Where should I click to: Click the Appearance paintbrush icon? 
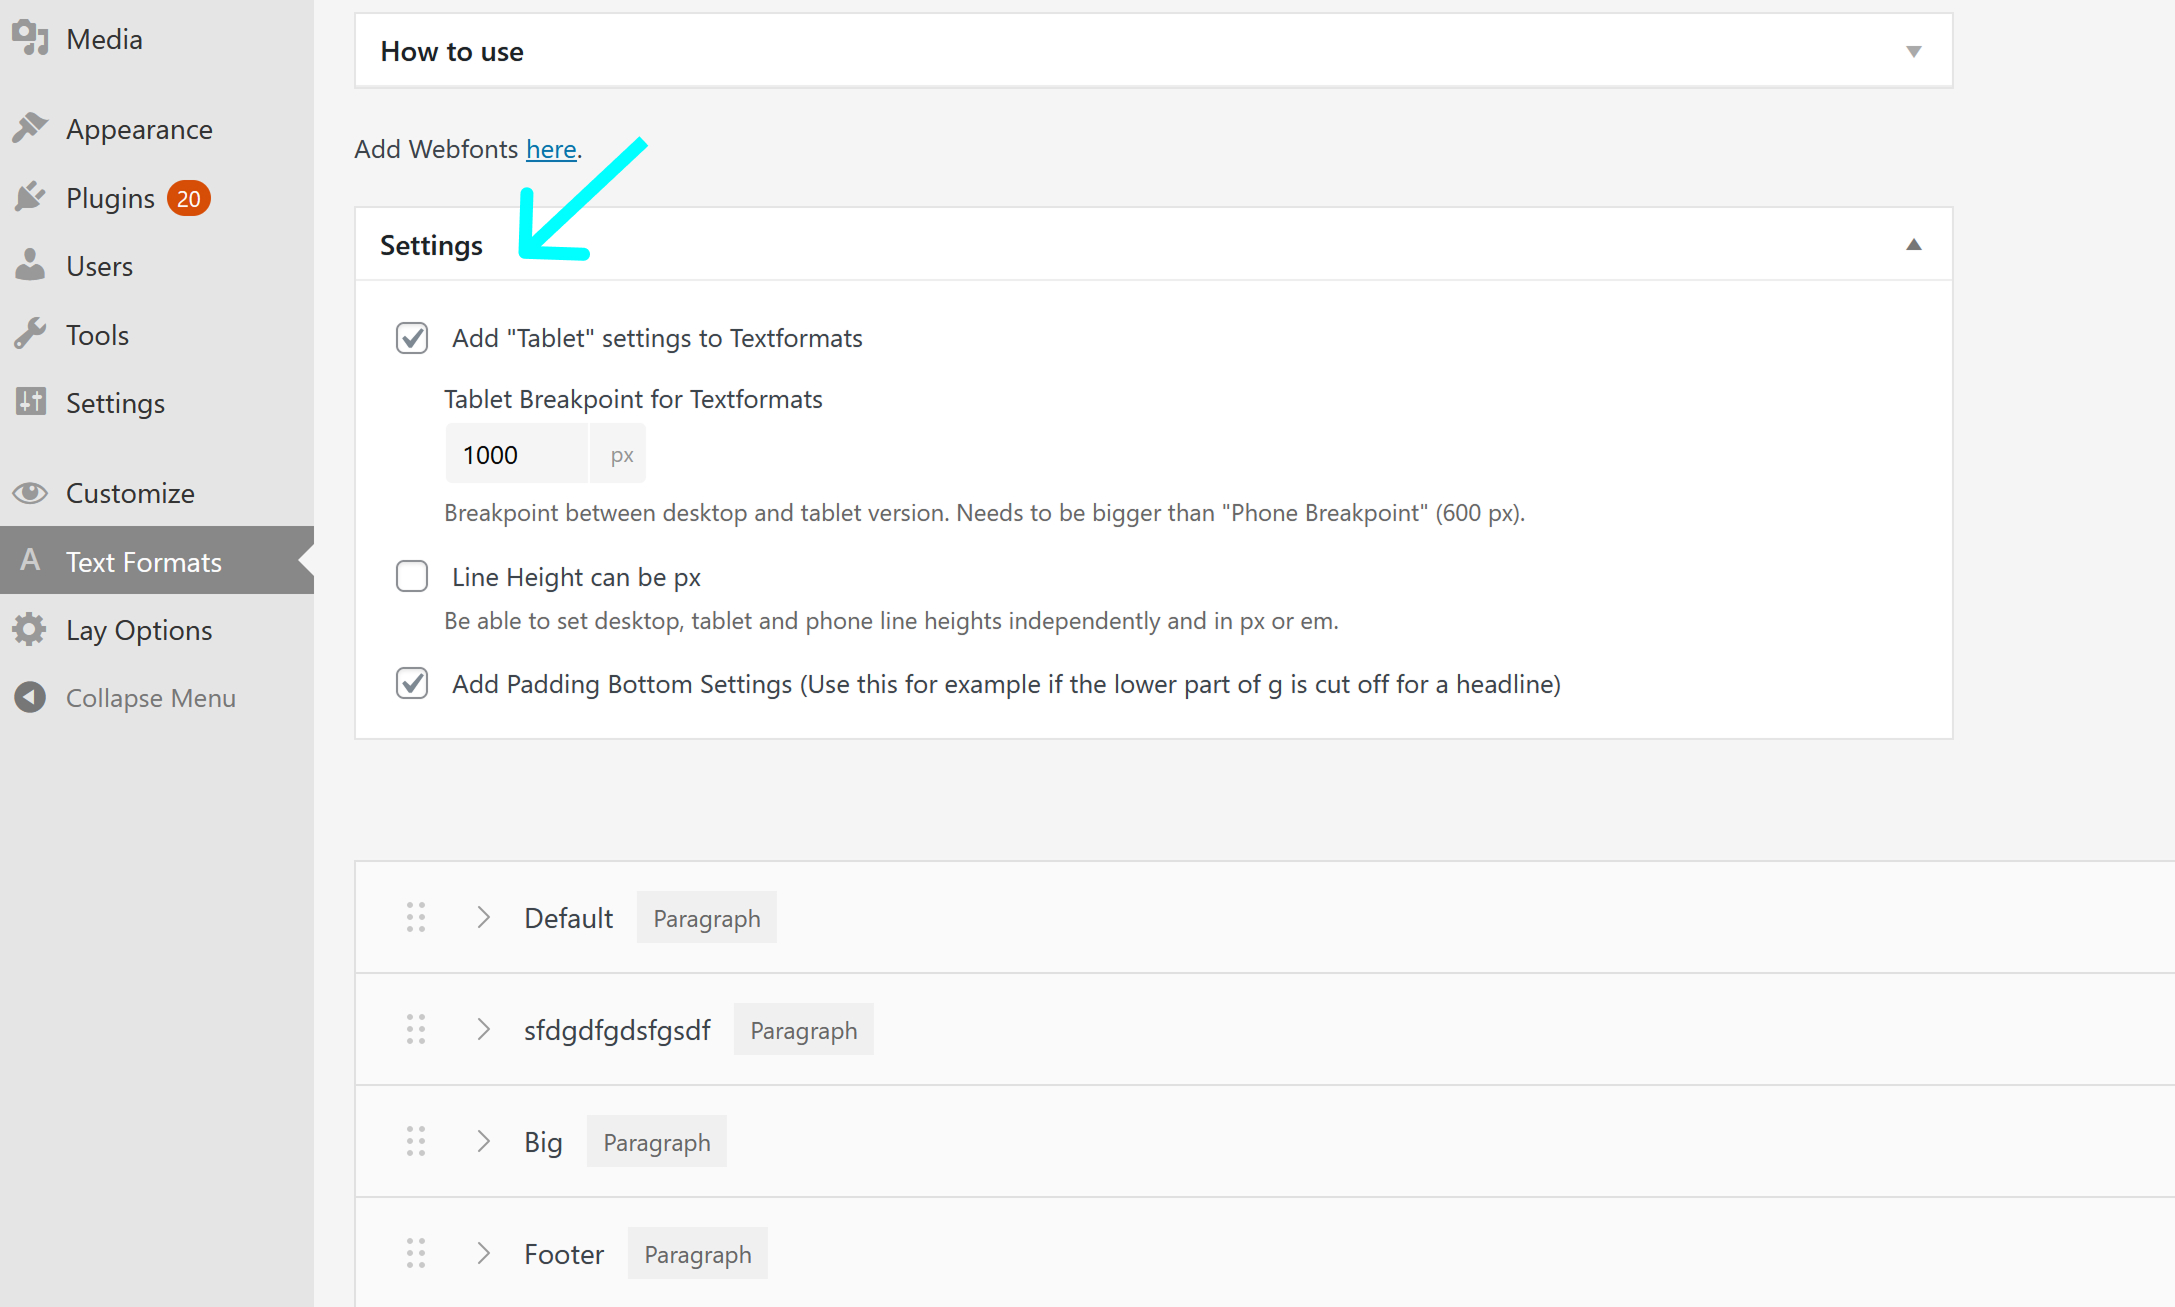(30, 128)
